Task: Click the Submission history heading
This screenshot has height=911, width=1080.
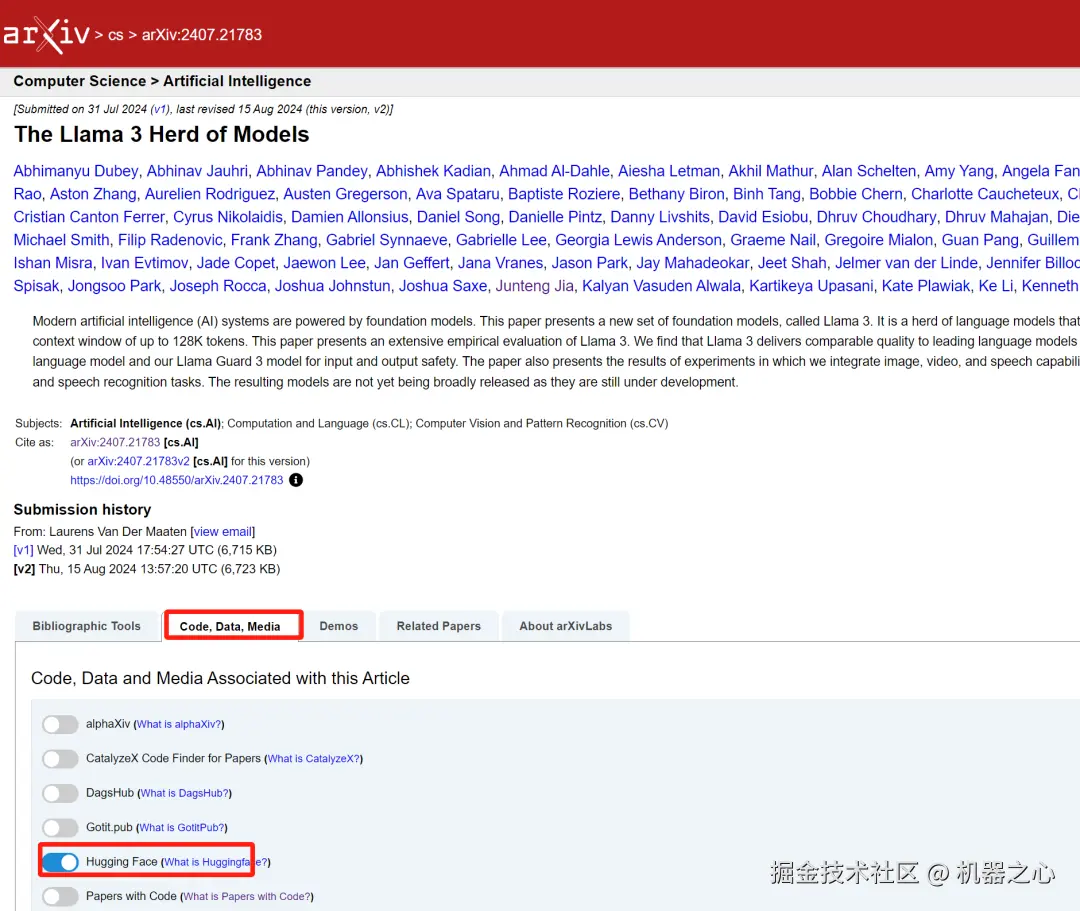Action: [x=83, y=510]
